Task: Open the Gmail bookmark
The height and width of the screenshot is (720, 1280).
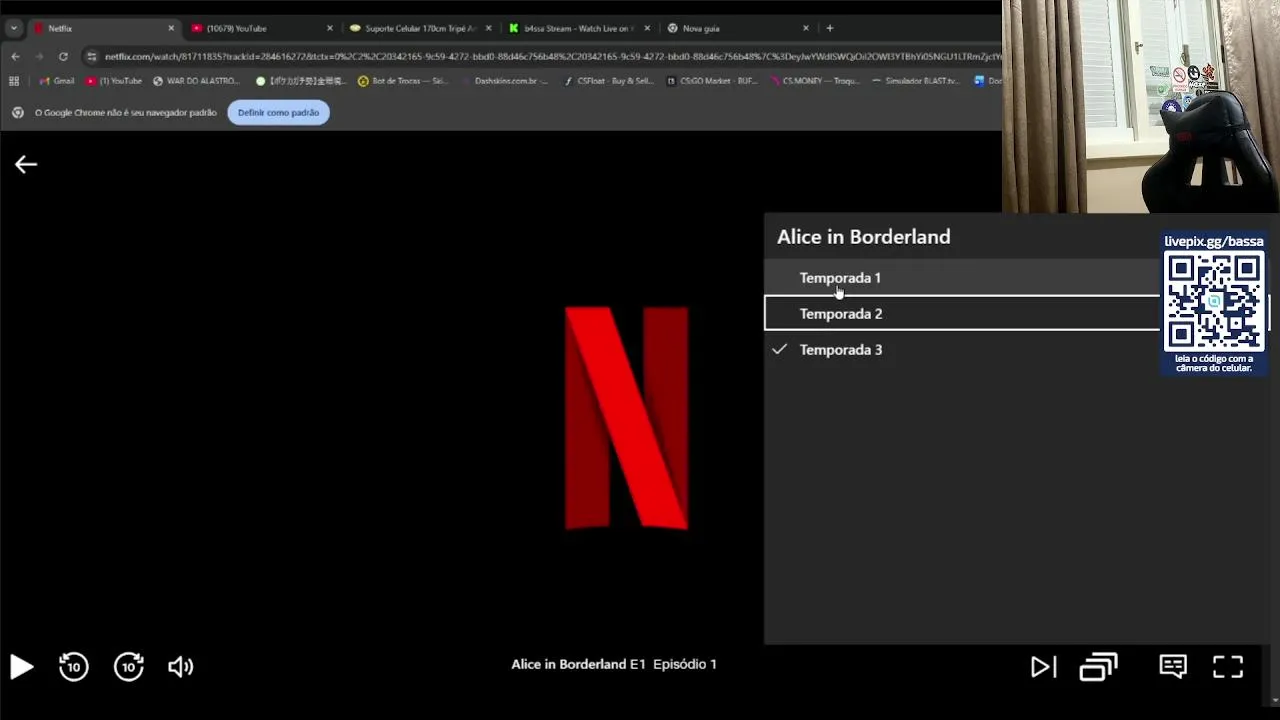Action: point(56,81)
